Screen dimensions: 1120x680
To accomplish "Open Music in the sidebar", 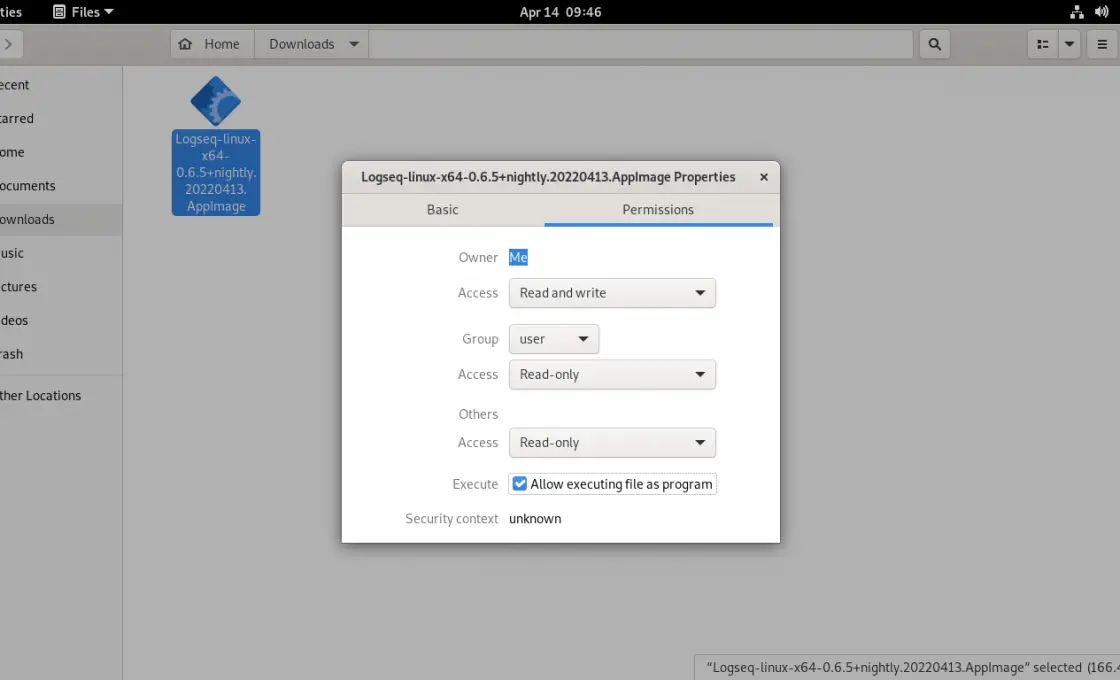I will tap(61, 253).
